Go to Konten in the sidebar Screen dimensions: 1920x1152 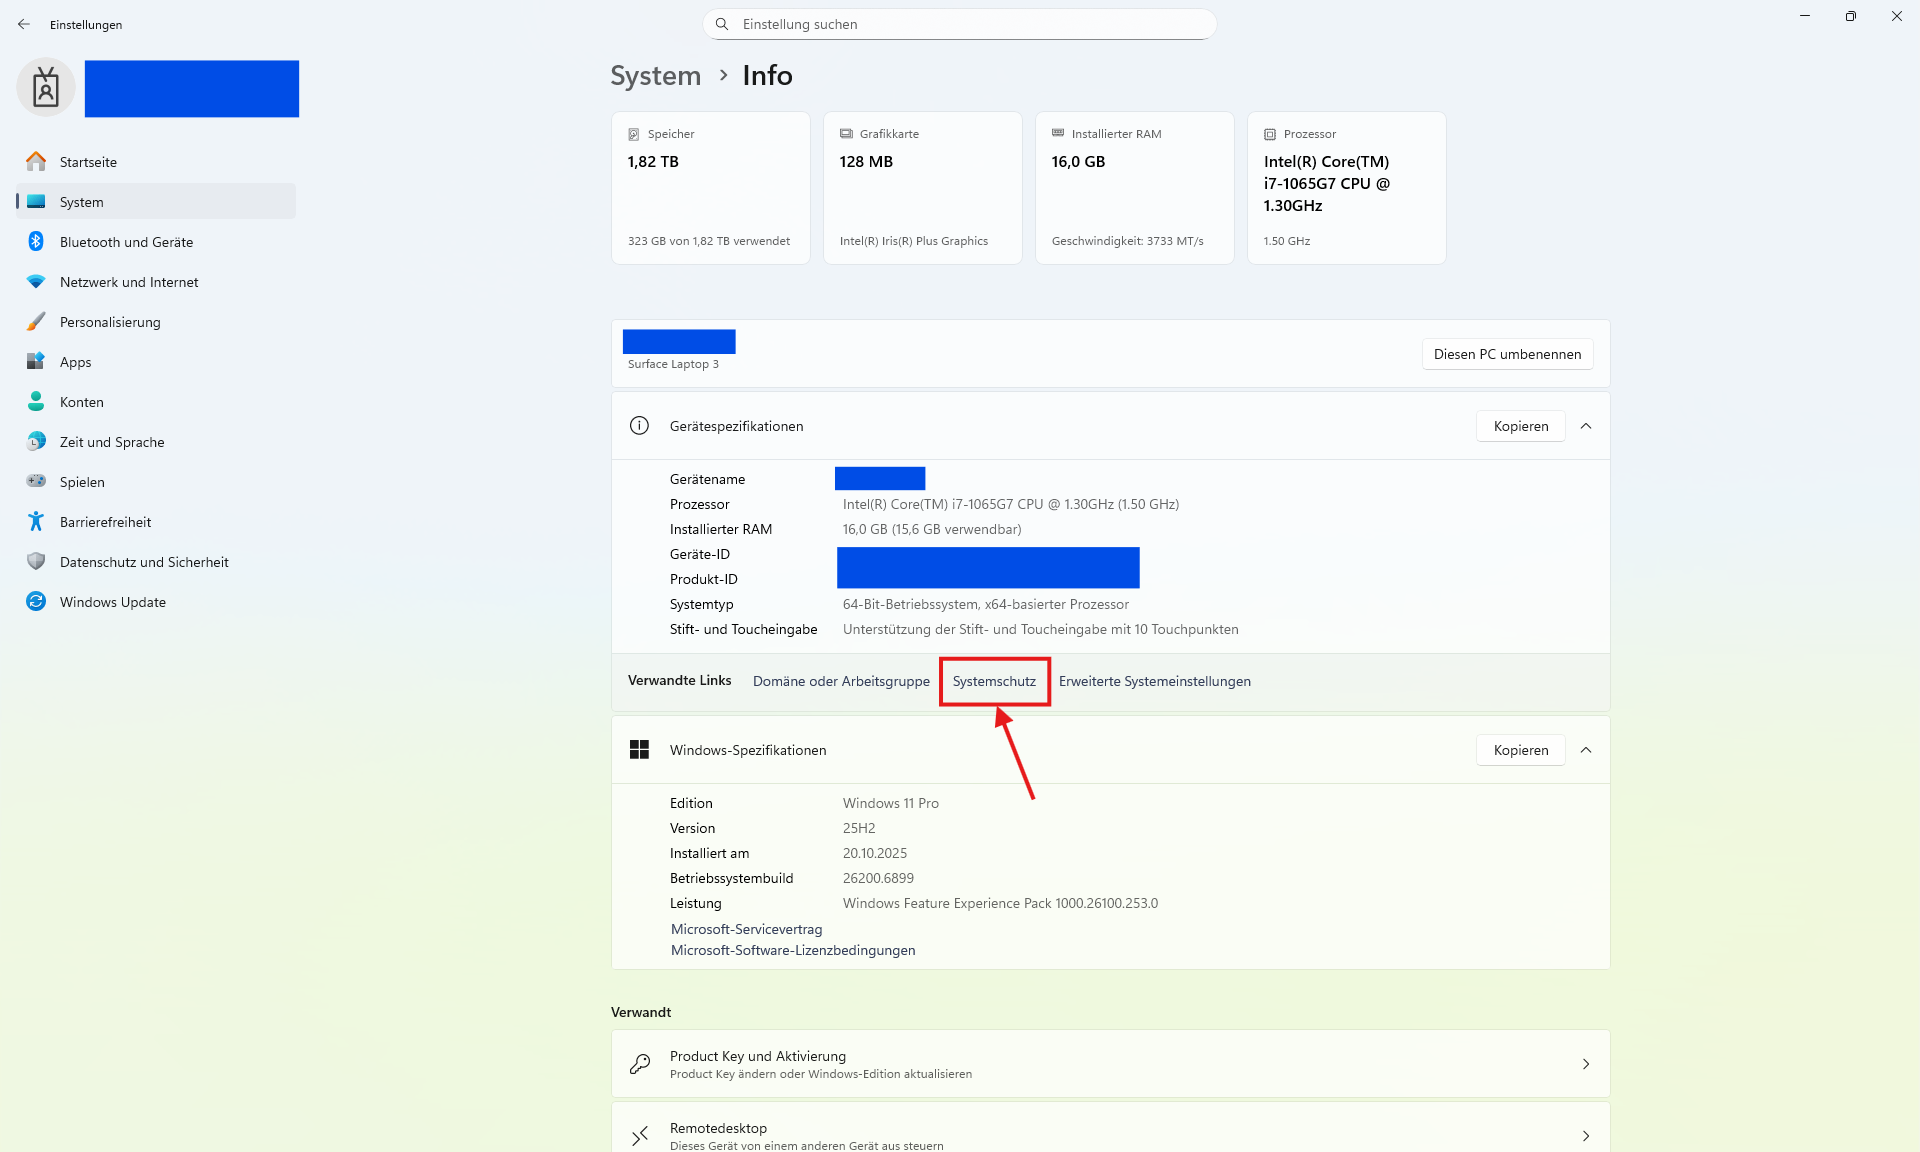tap(81, 402)
